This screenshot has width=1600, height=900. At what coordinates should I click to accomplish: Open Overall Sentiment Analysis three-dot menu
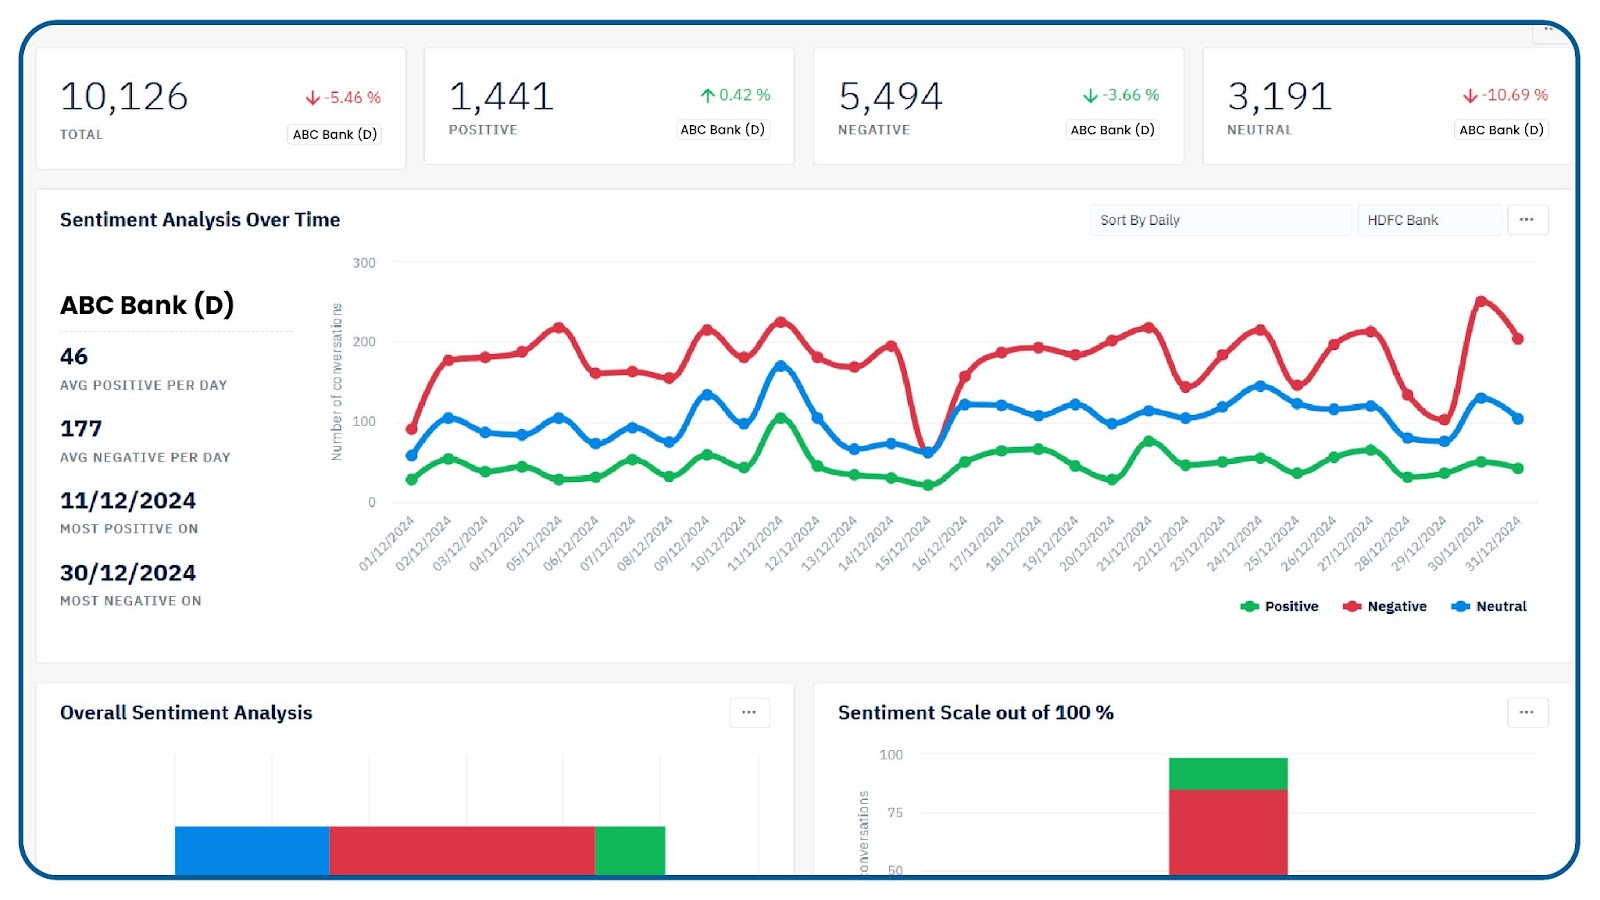point(749,712)
